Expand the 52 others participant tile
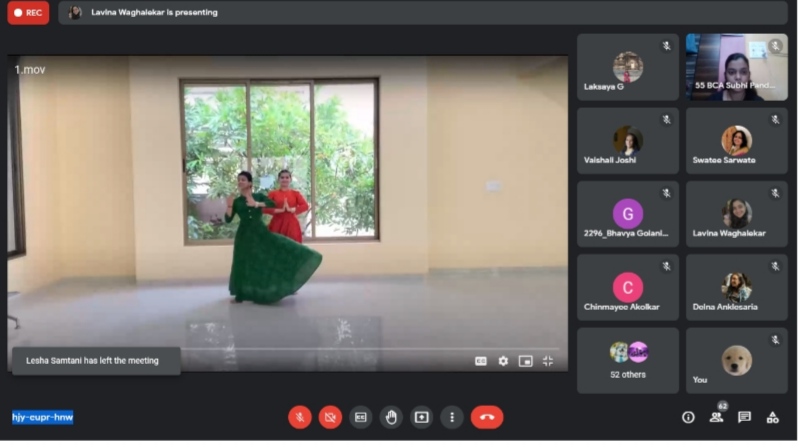The width and height of the screenshot is (799, 448). click(x=628, y=360)
